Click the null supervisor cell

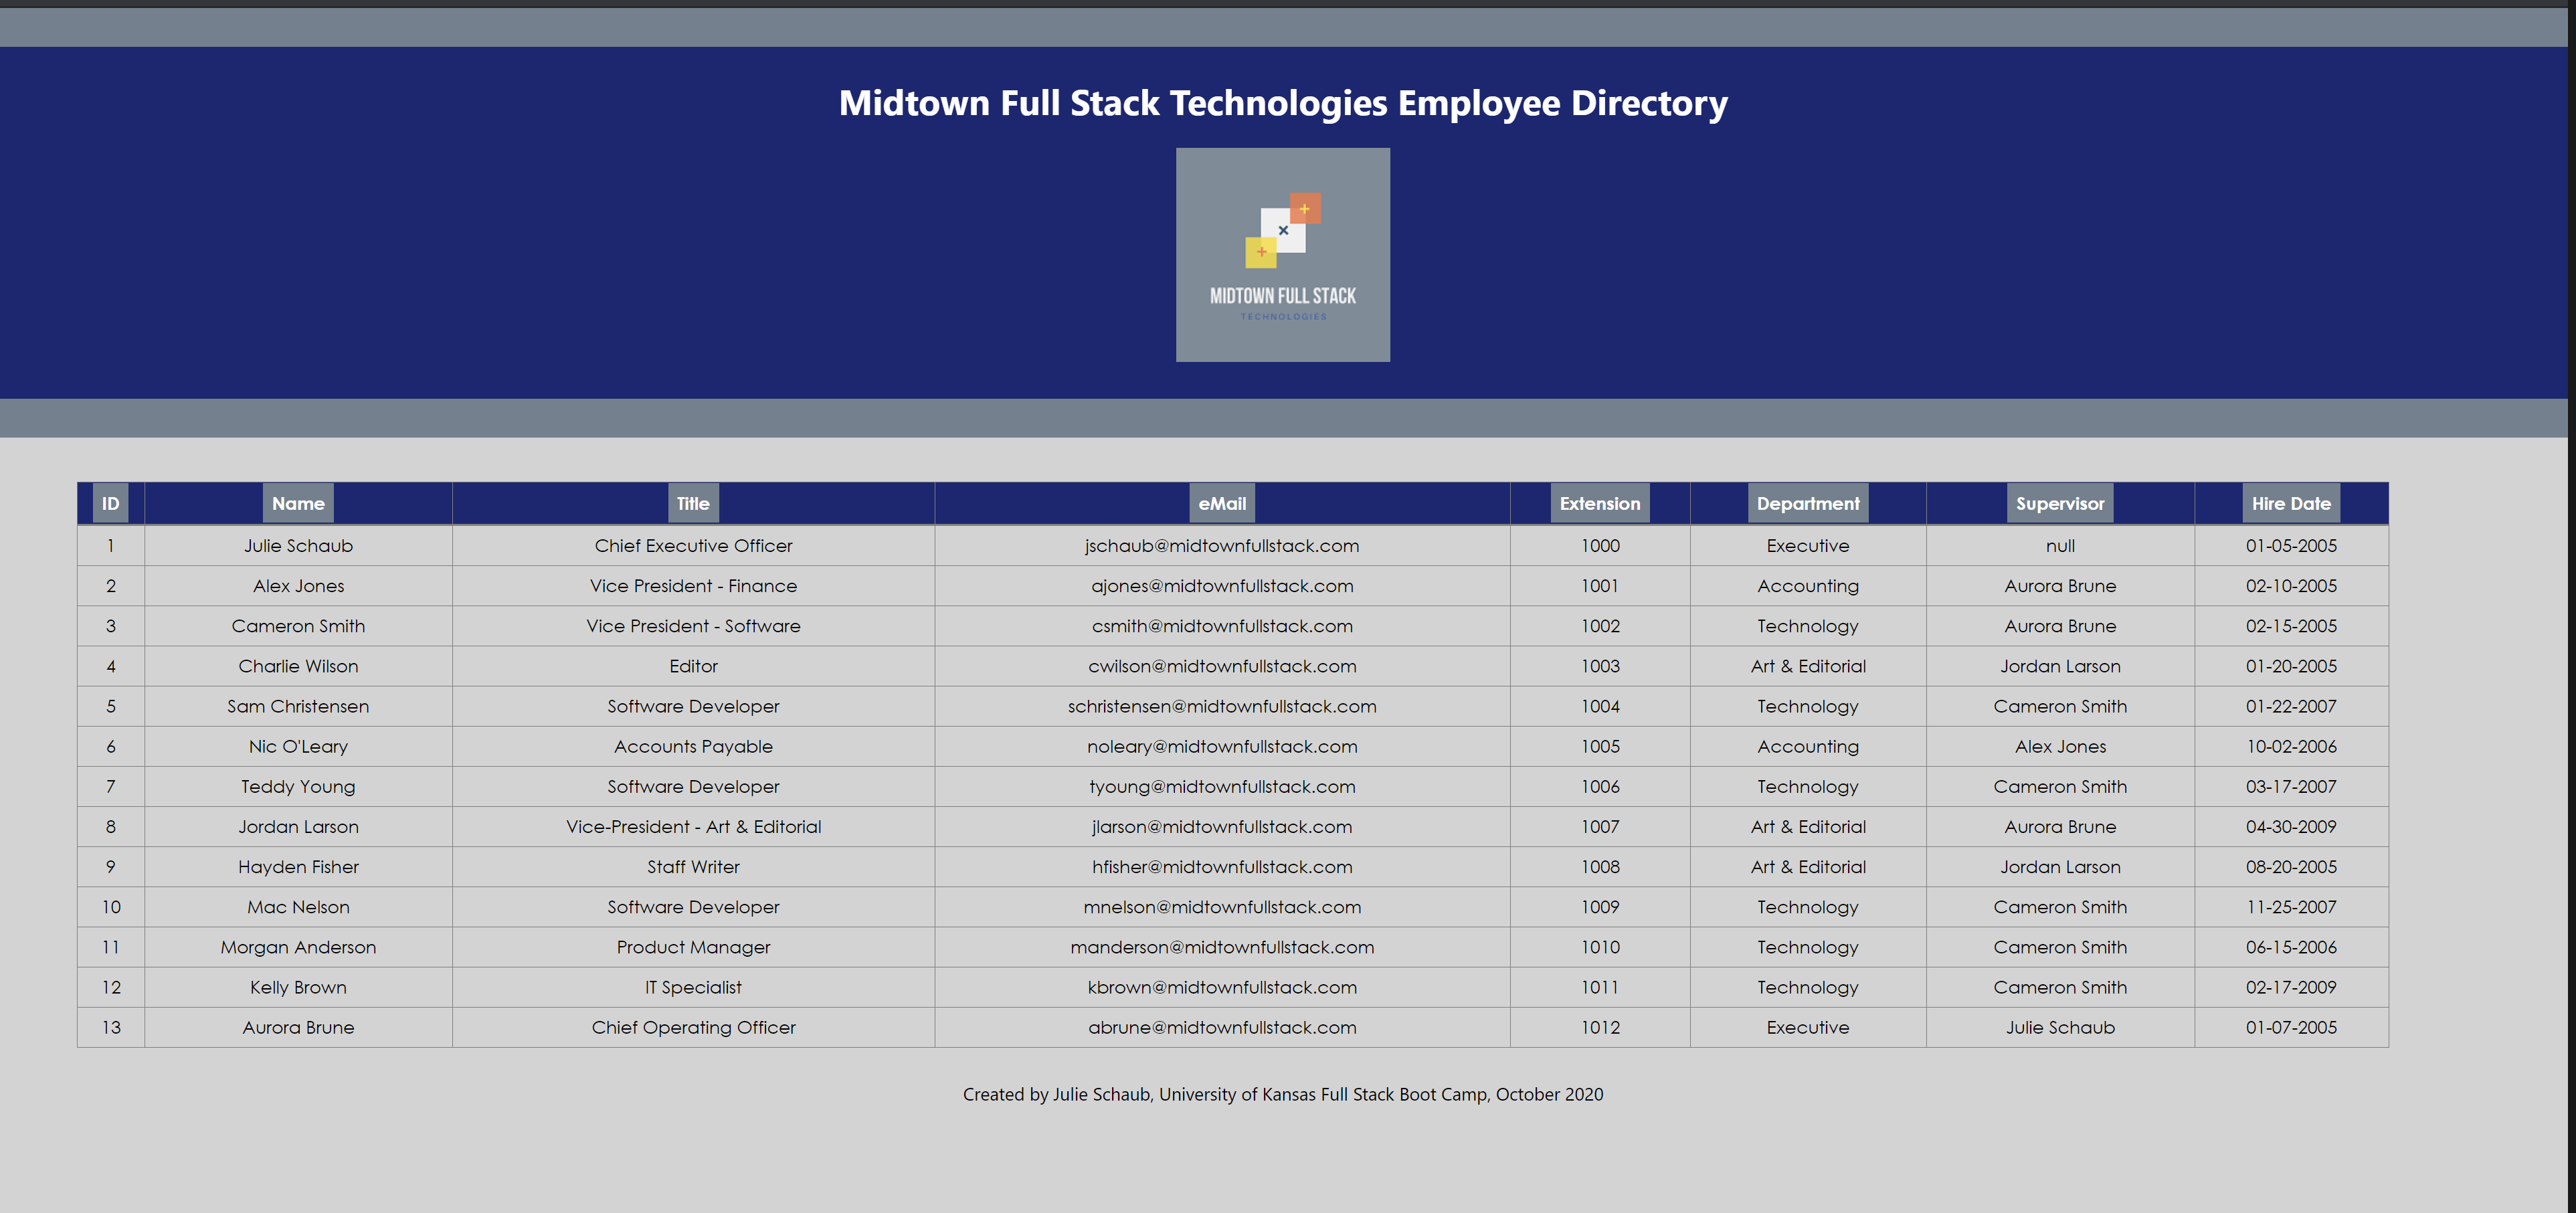(2059, 546)
